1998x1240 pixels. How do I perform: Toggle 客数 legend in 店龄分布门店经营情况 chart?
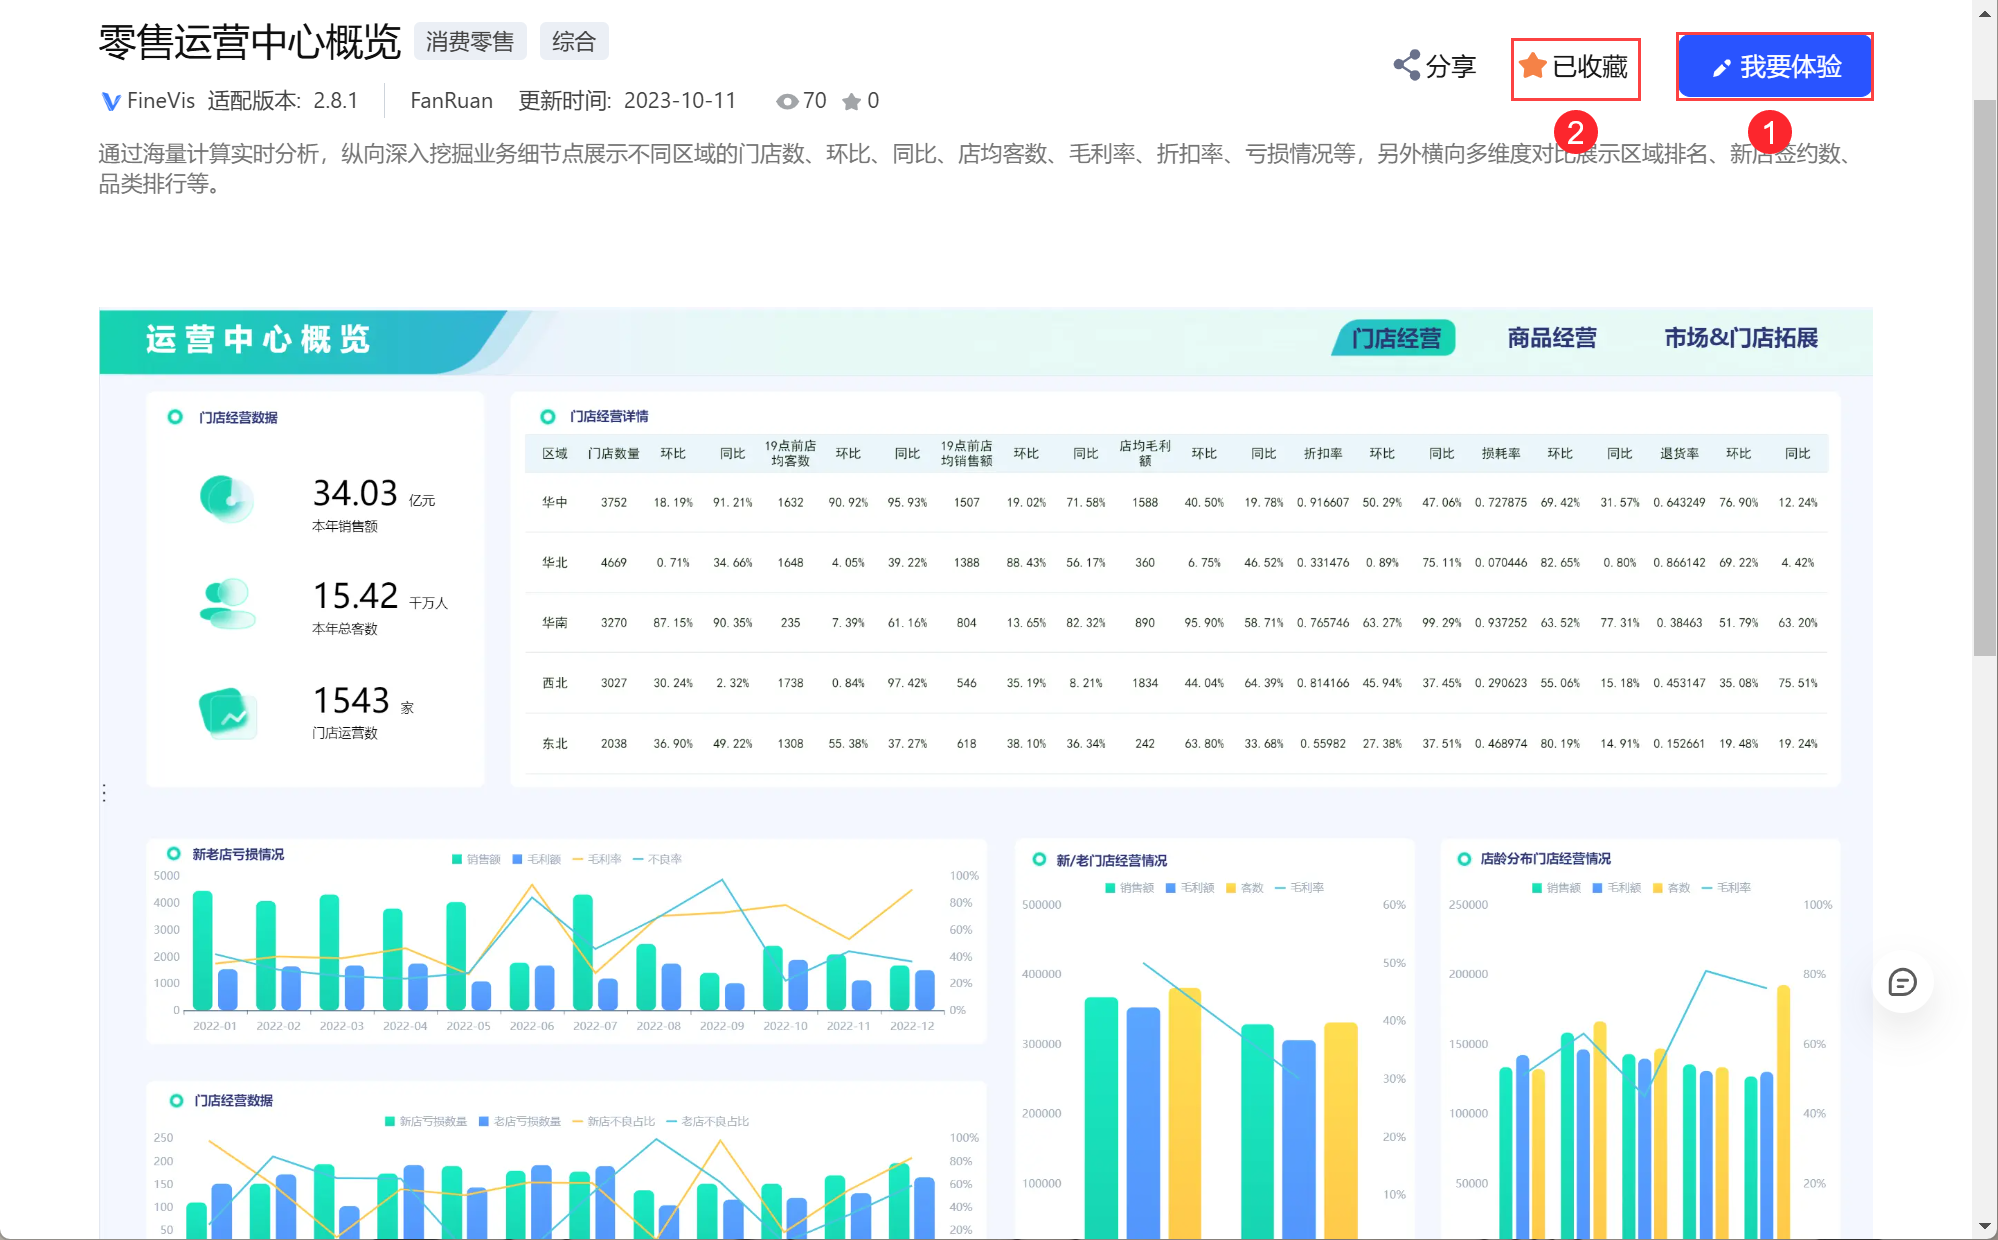[1671, 888]
